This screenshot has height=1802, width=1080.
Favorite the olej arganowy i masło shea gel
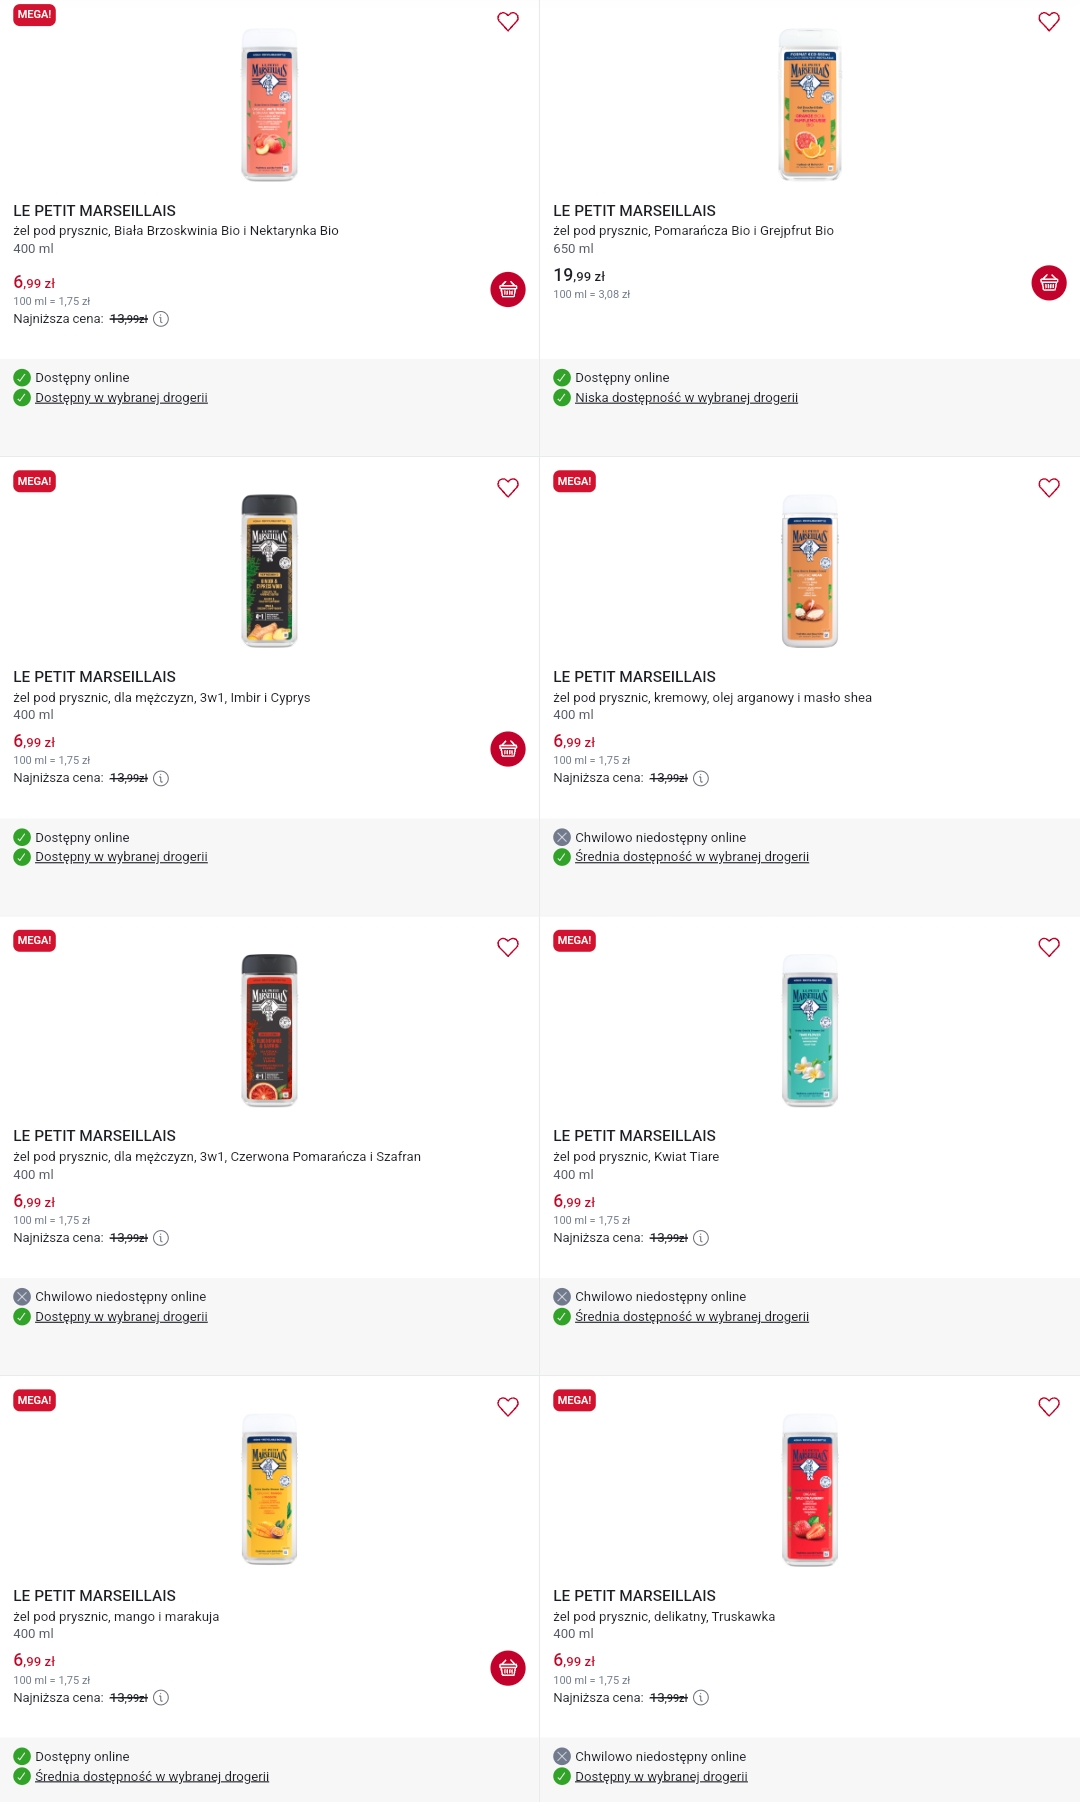pos(1048,488)
